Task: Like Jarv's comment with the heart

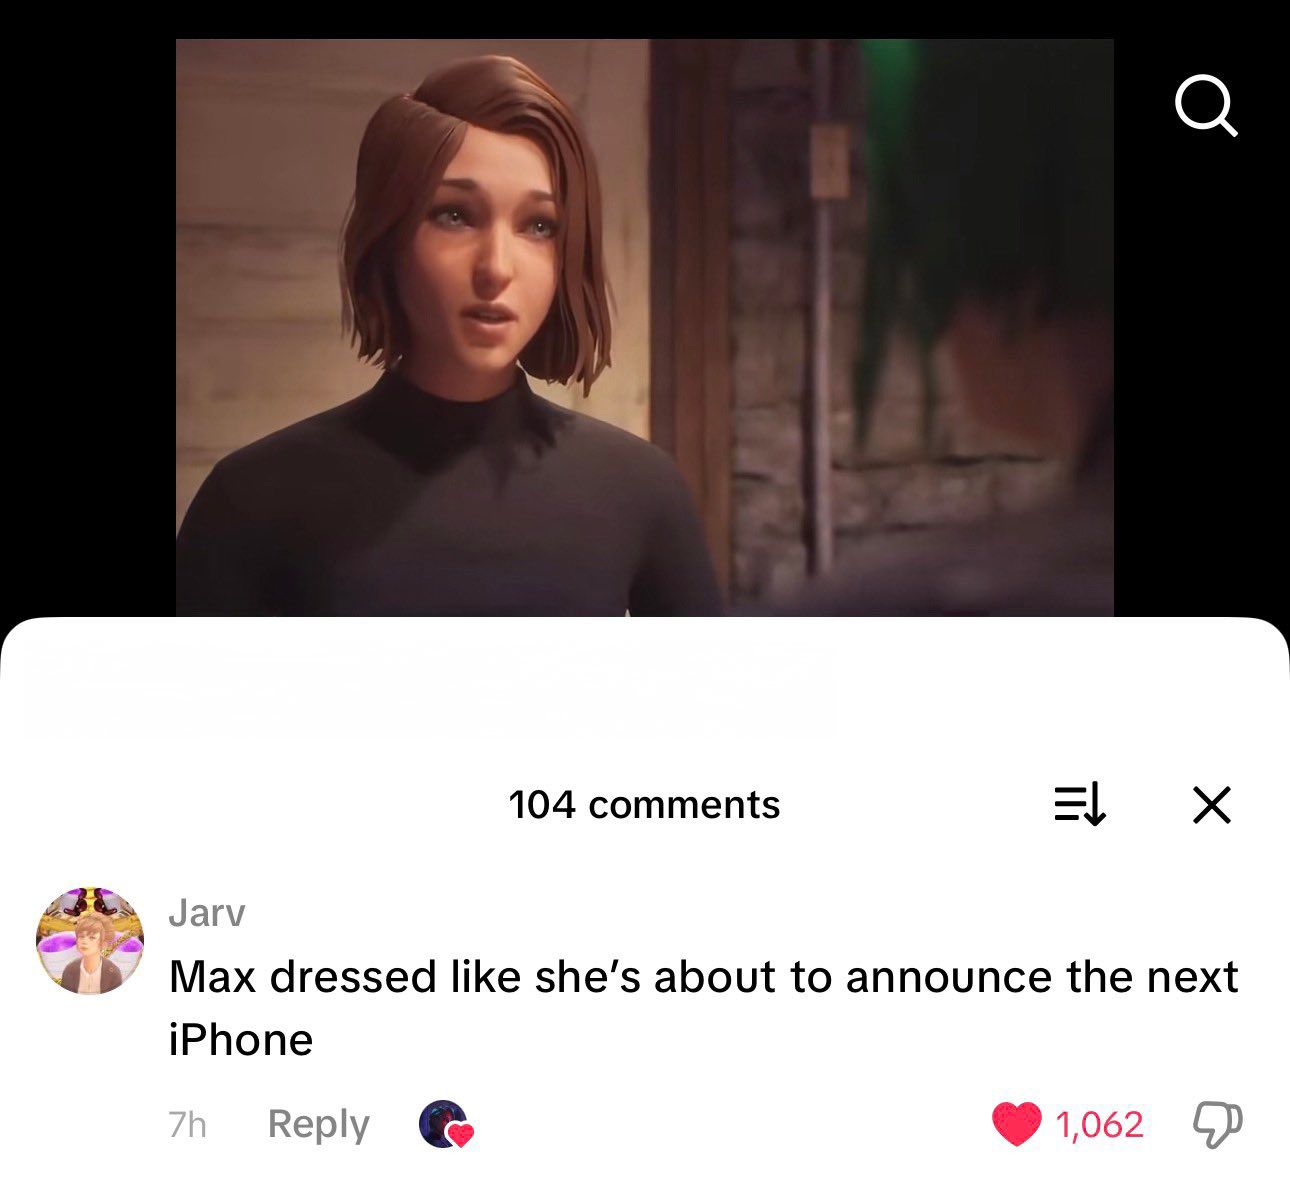Action: [1016, 1124]
